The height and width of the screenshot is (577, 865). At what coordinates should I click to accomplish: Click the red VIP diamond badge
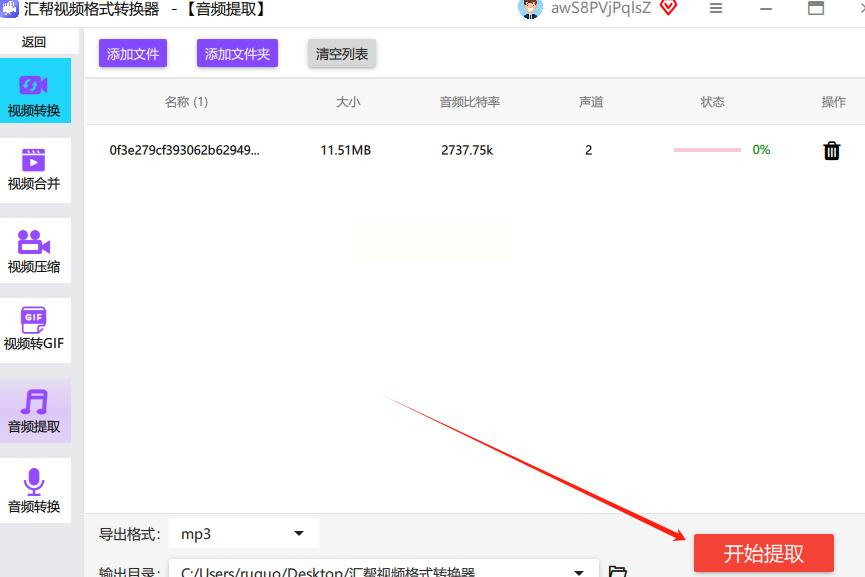tap(669, 8)
